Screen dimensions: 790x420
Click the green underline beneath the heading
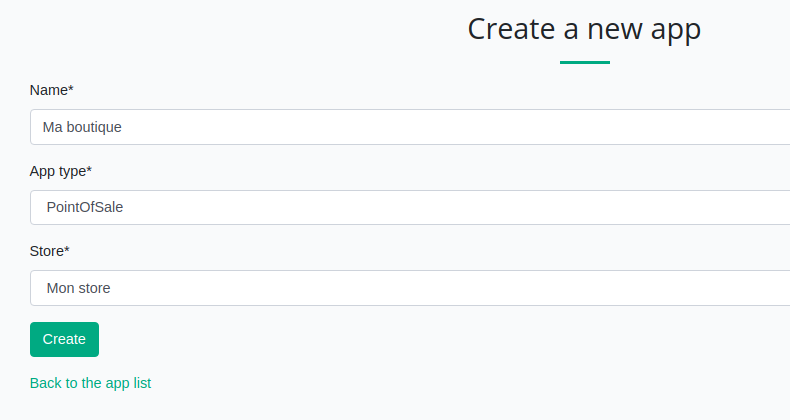tap(584, 62)
